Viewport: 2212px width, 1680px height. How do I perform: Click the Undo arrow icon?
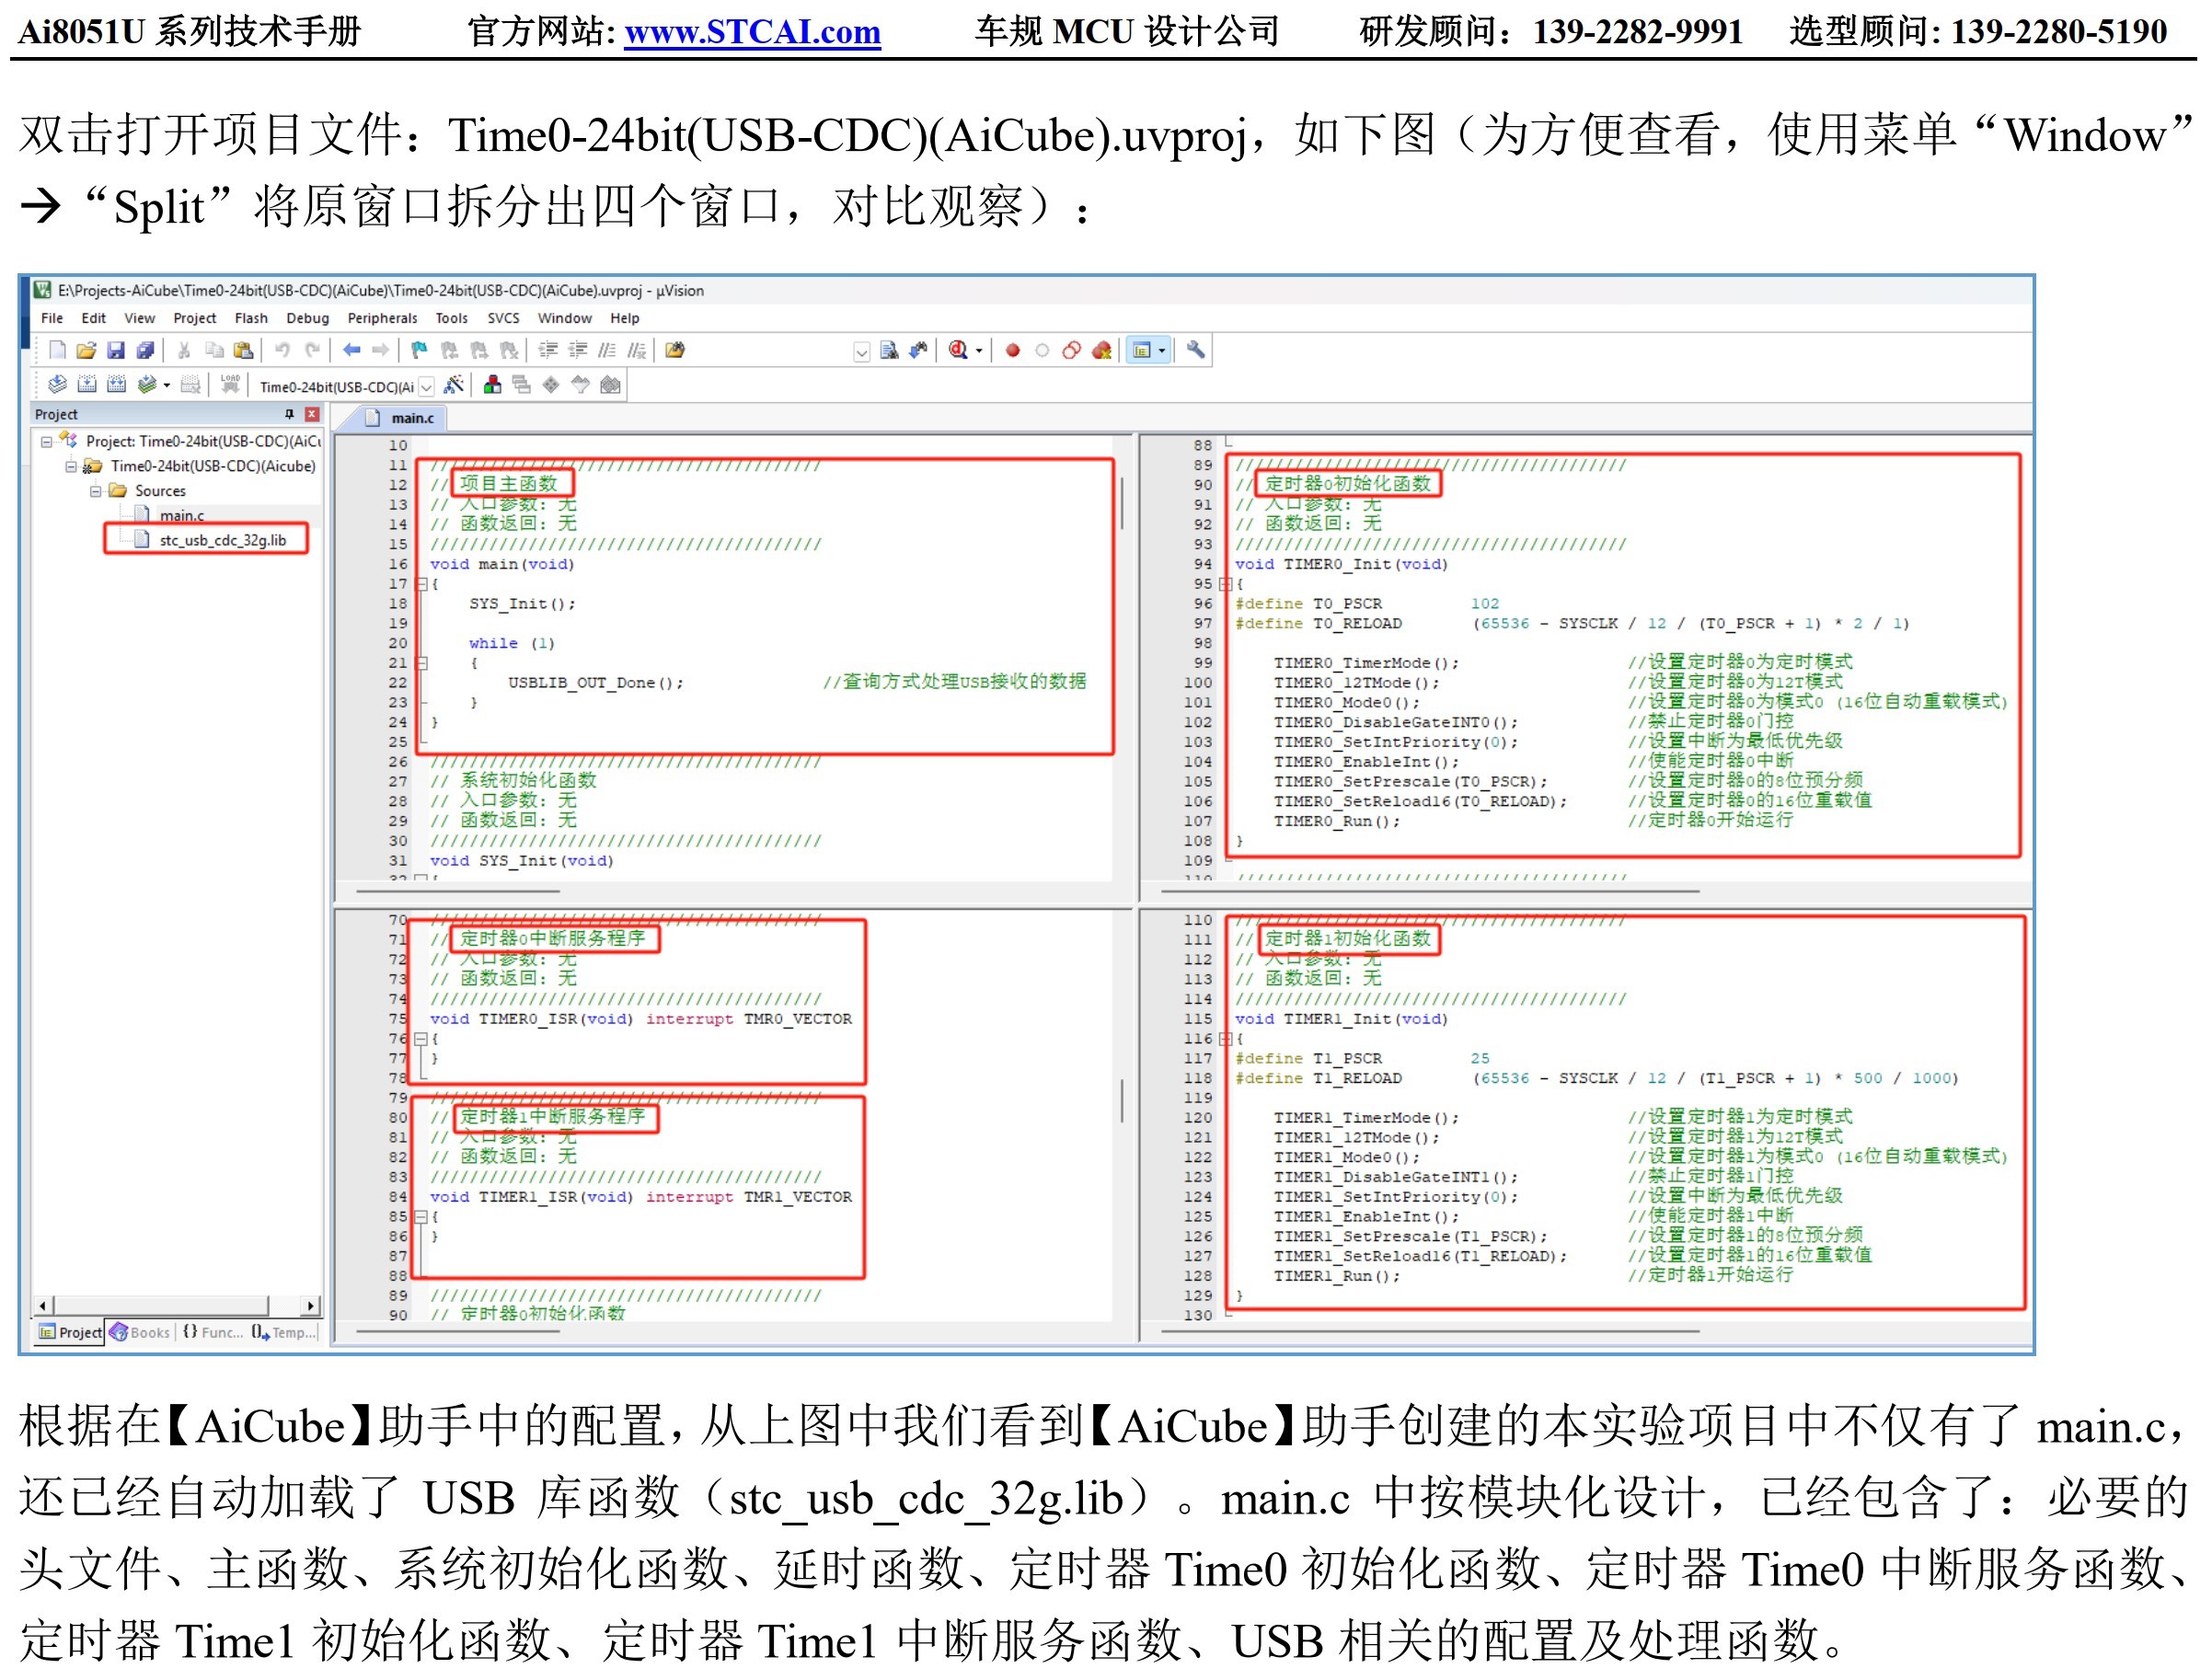[x=283, y=350]
